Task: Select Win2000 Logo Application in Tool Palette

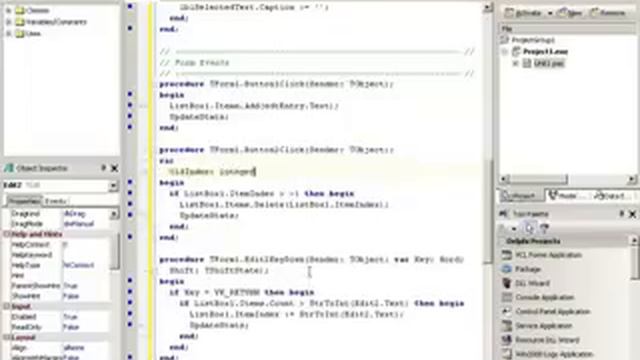Action: pos(553,354)
